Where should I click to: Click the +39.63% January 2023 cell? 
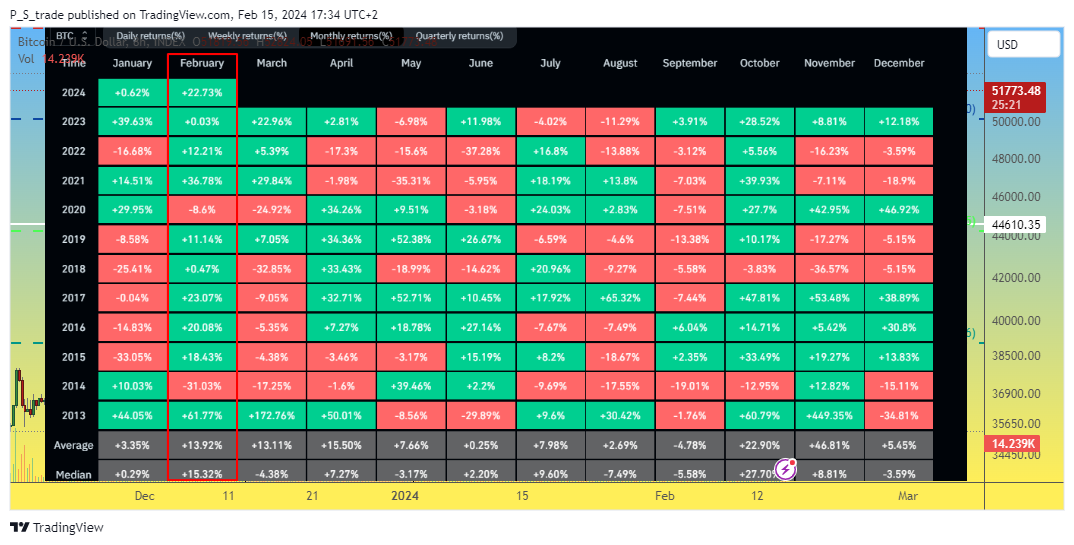132,122
